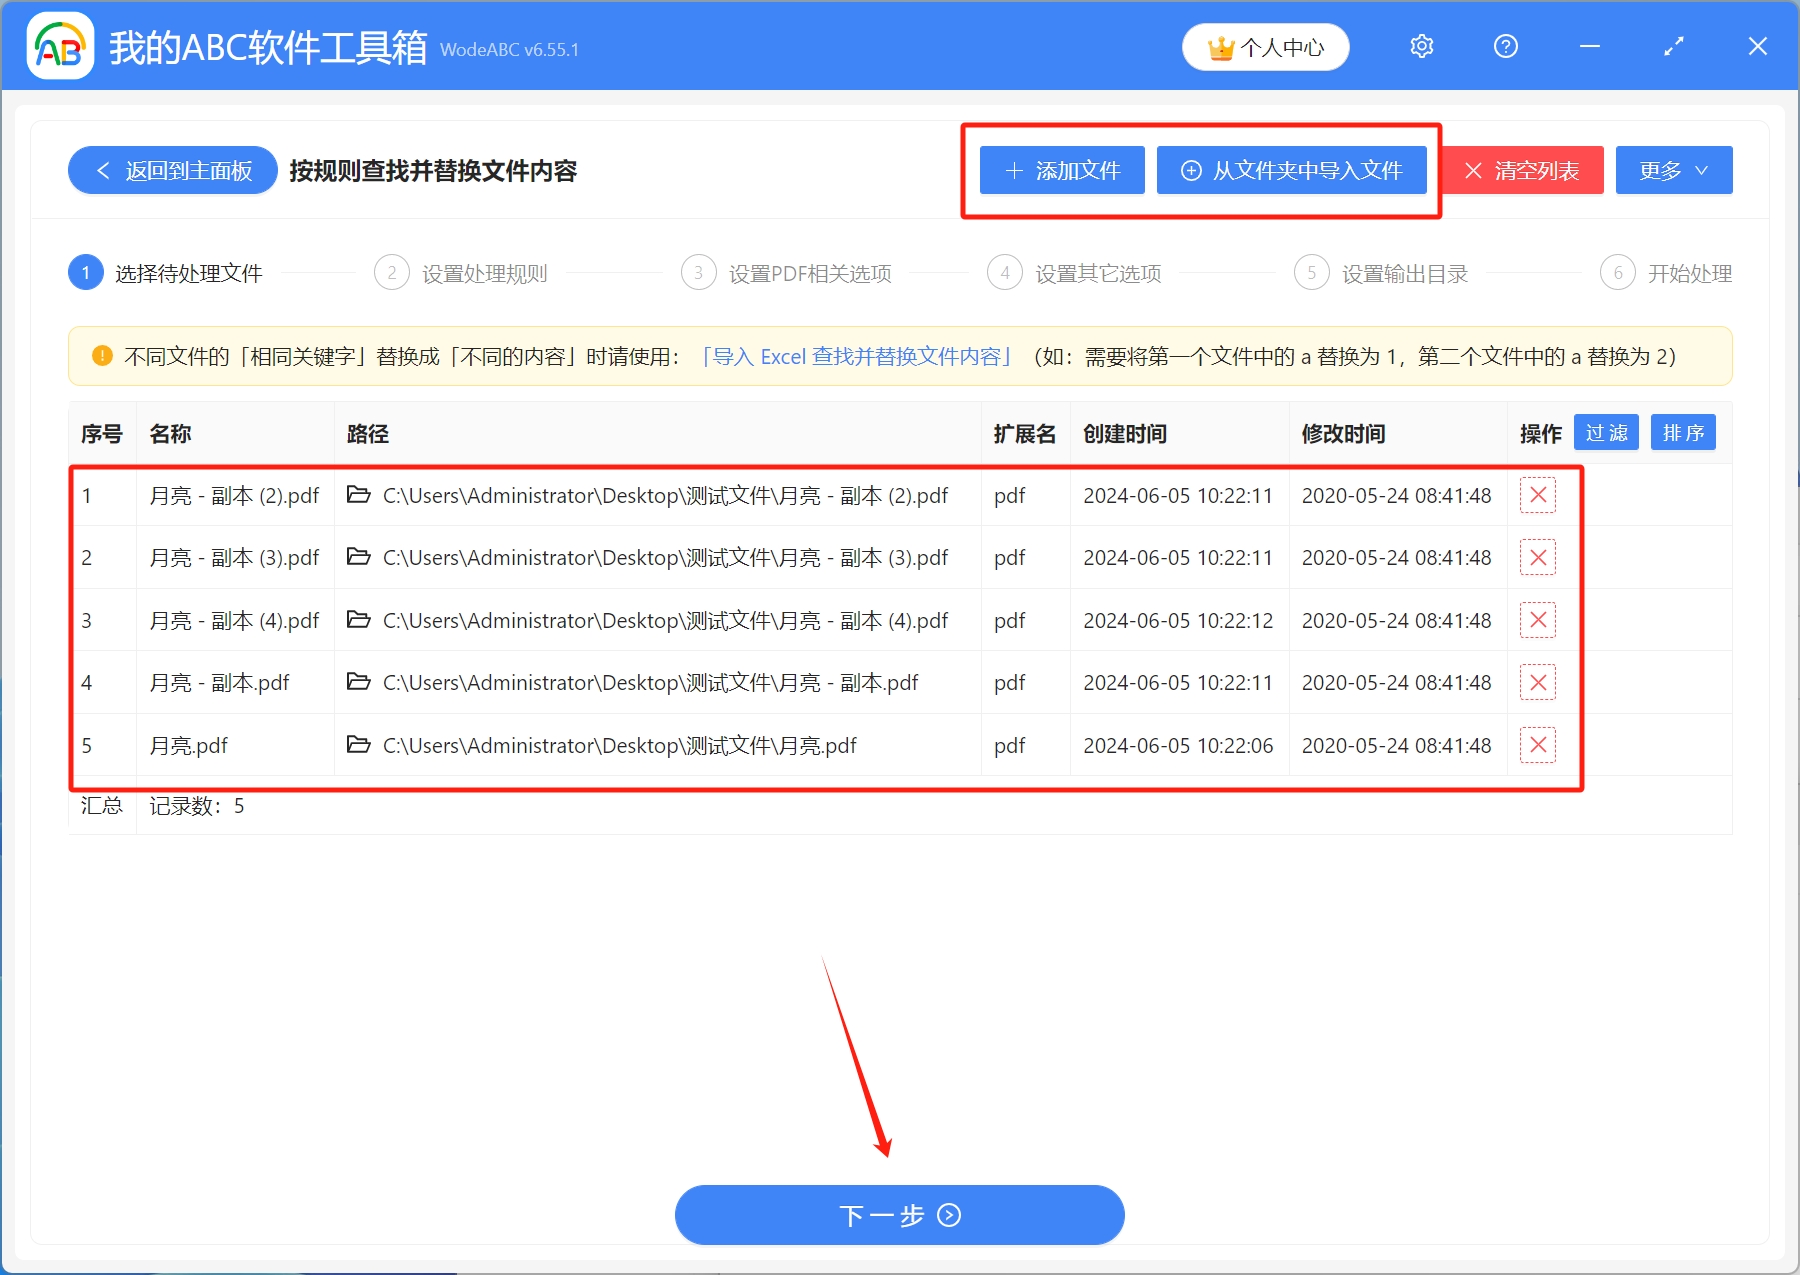Remove 月亮.pdf using its red X icon
Viewport: 1800px width, 1275px height.
[1538, 745]
